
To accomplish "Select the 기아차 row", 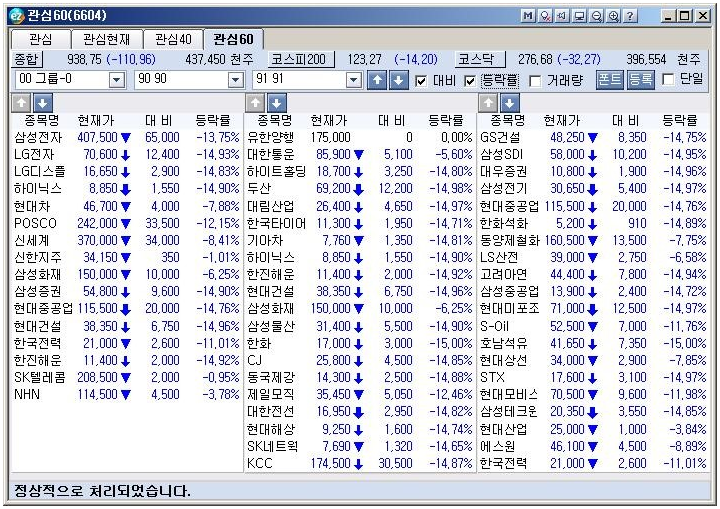I will tap(360, 240).
